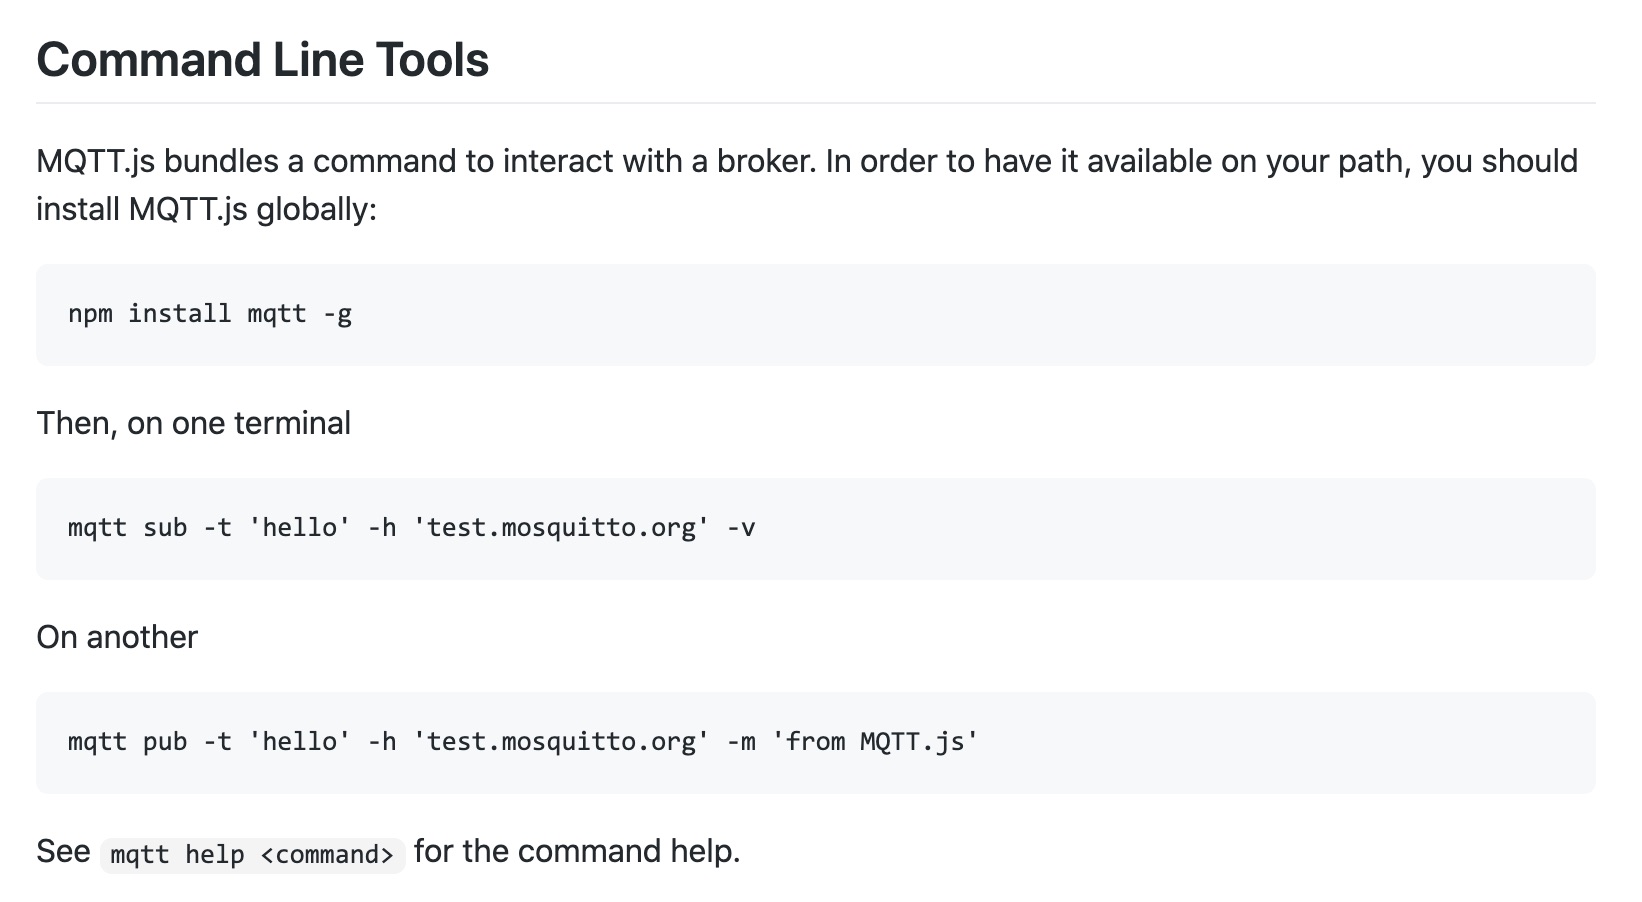Click the -g flag in the npm command
This screenshot has height=902, width=1642.
point(337,315)
